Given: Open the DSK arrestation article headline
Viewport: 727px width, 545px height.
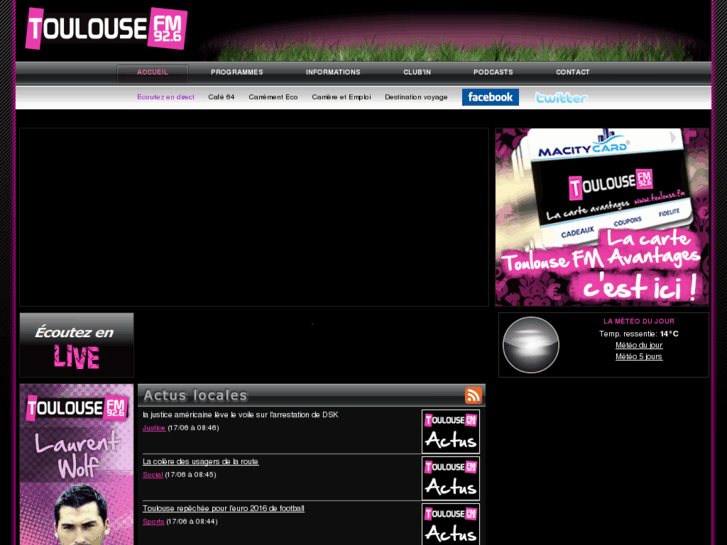Looking at the screenshot, I should coord(240,415).
